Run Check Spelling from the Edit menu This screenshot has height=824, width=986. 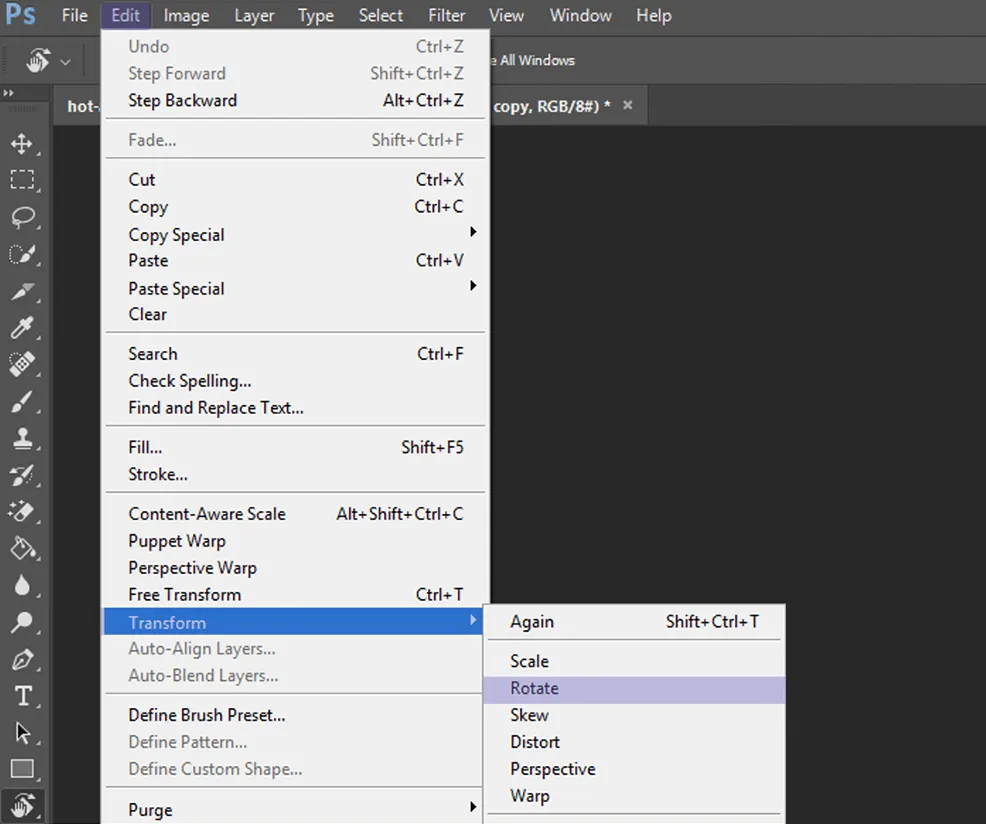(295, 381)
